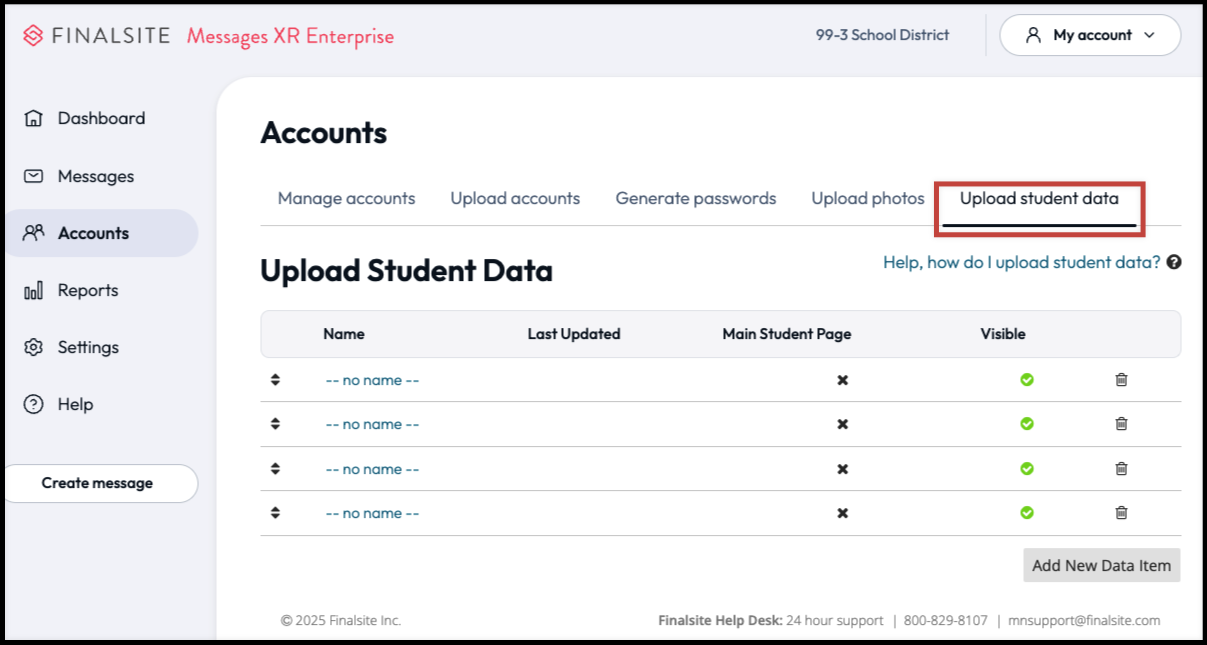Click the reorder arrows on the first data item

click(x=275, y=380)
